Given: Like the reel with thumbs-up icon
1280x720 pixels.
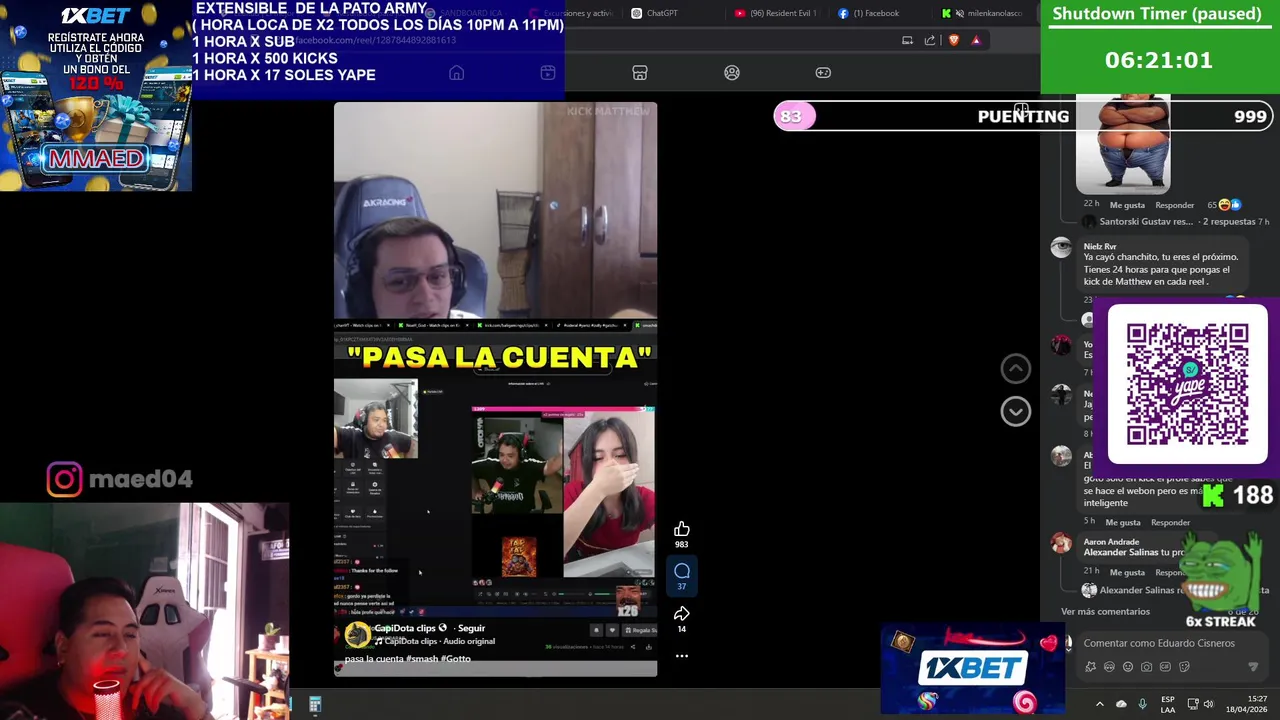Looking at the screenshot, I should (681, 529).
